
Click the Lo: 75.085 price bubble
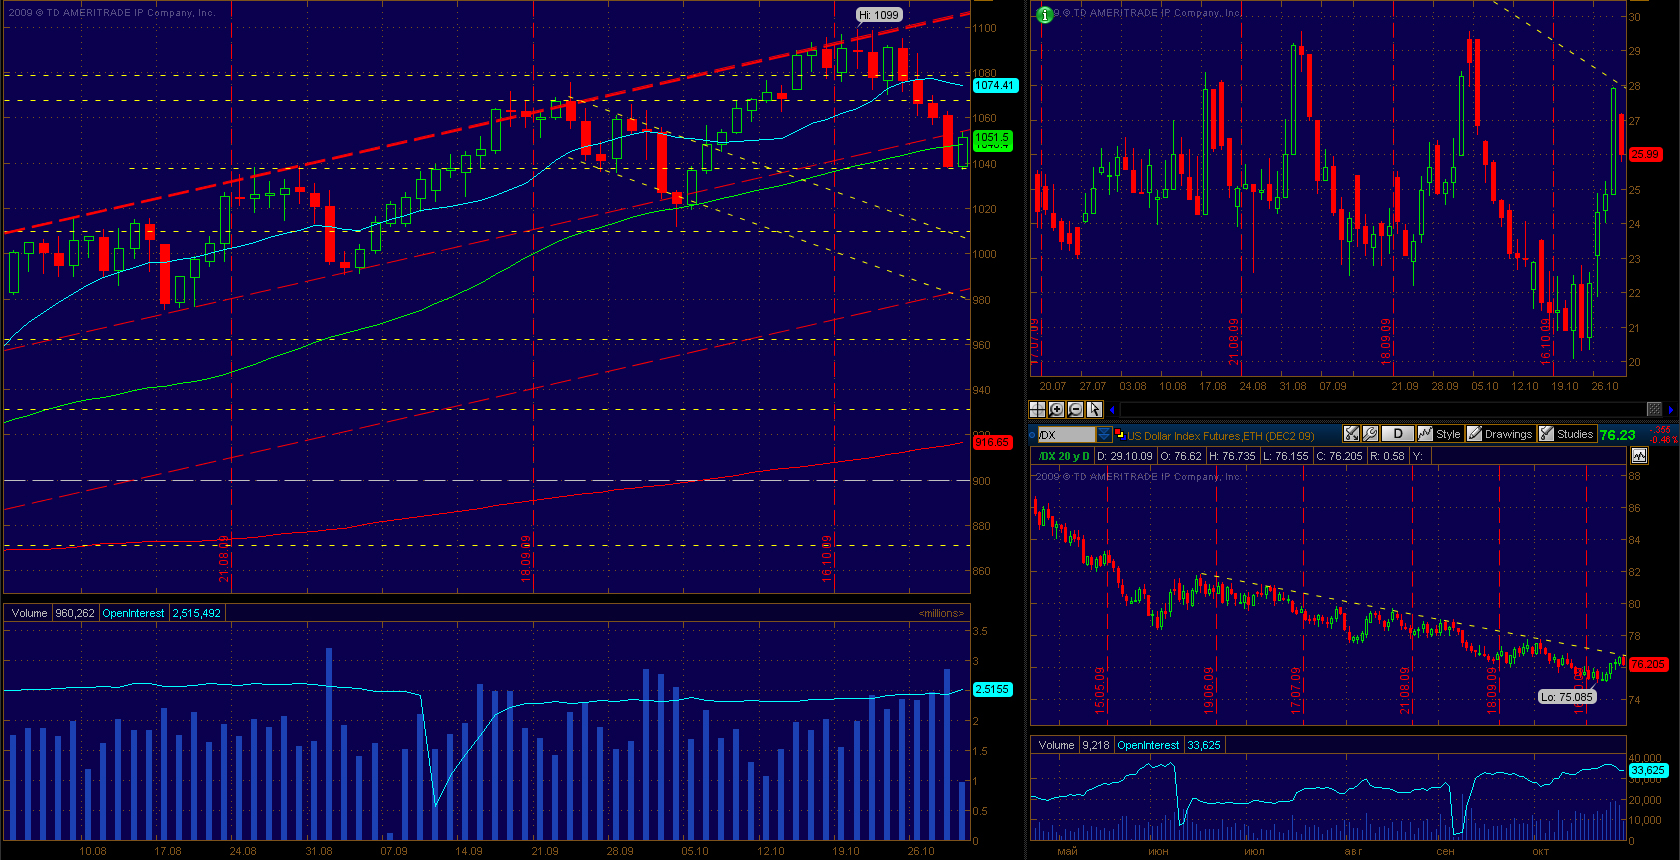coord(1567,697)
